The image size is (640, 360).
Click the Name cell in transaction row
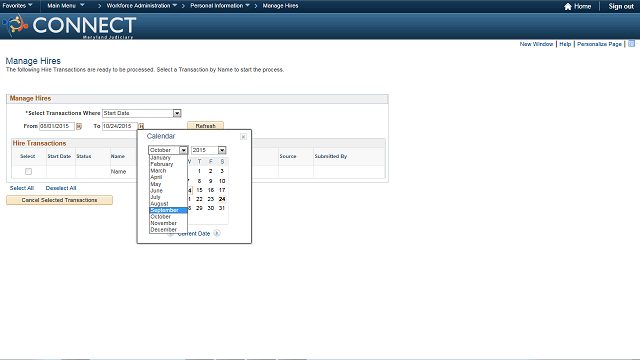point(118,172)
